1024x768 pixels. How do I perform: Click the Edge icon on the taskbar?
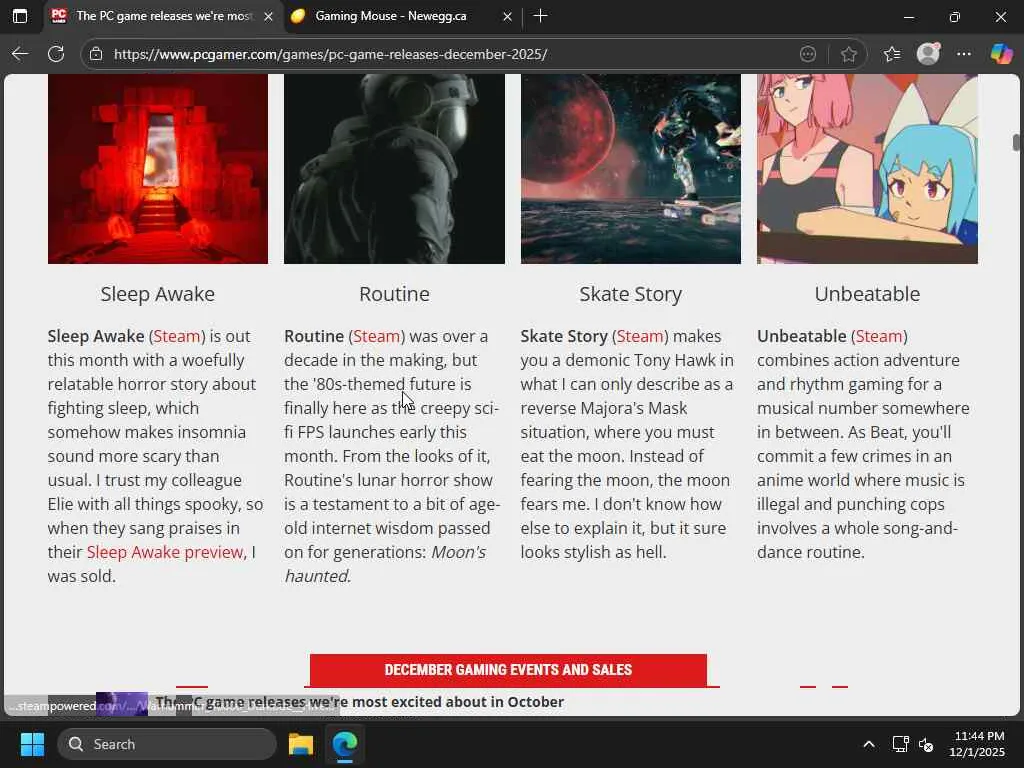click(x=345, y=744)
